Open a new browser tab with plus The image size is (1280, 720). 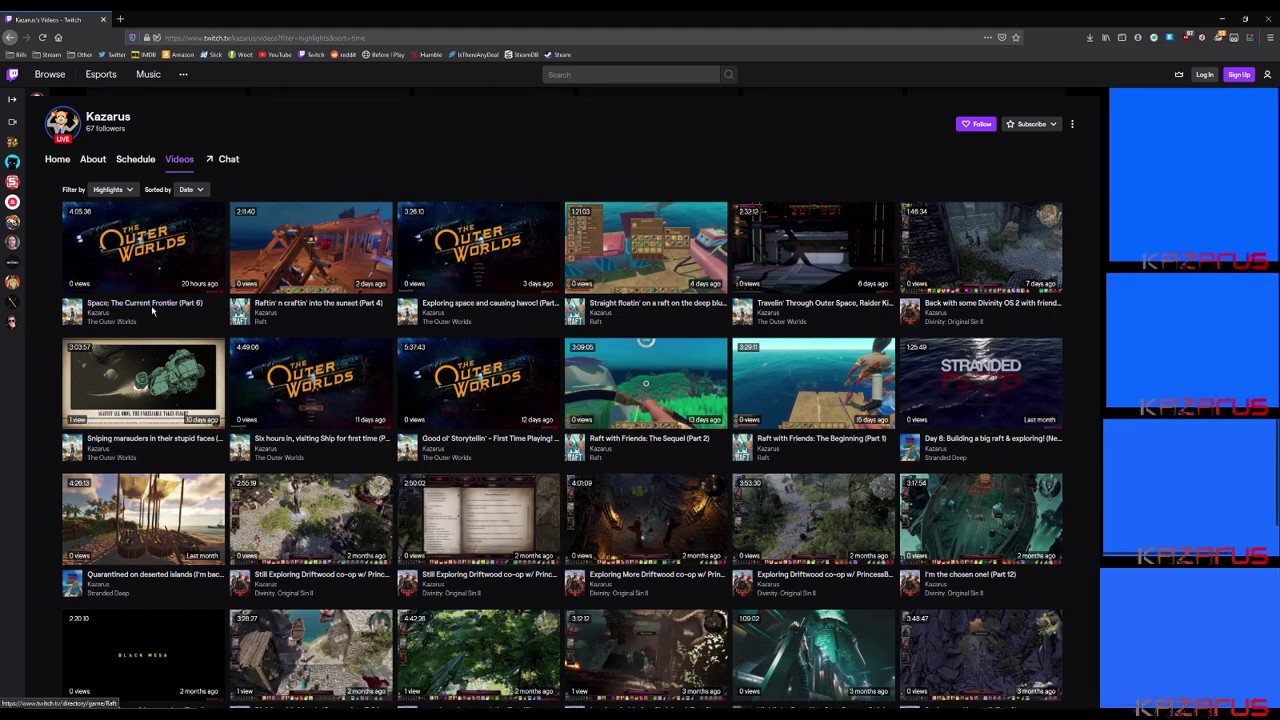(x=120, y=19)
